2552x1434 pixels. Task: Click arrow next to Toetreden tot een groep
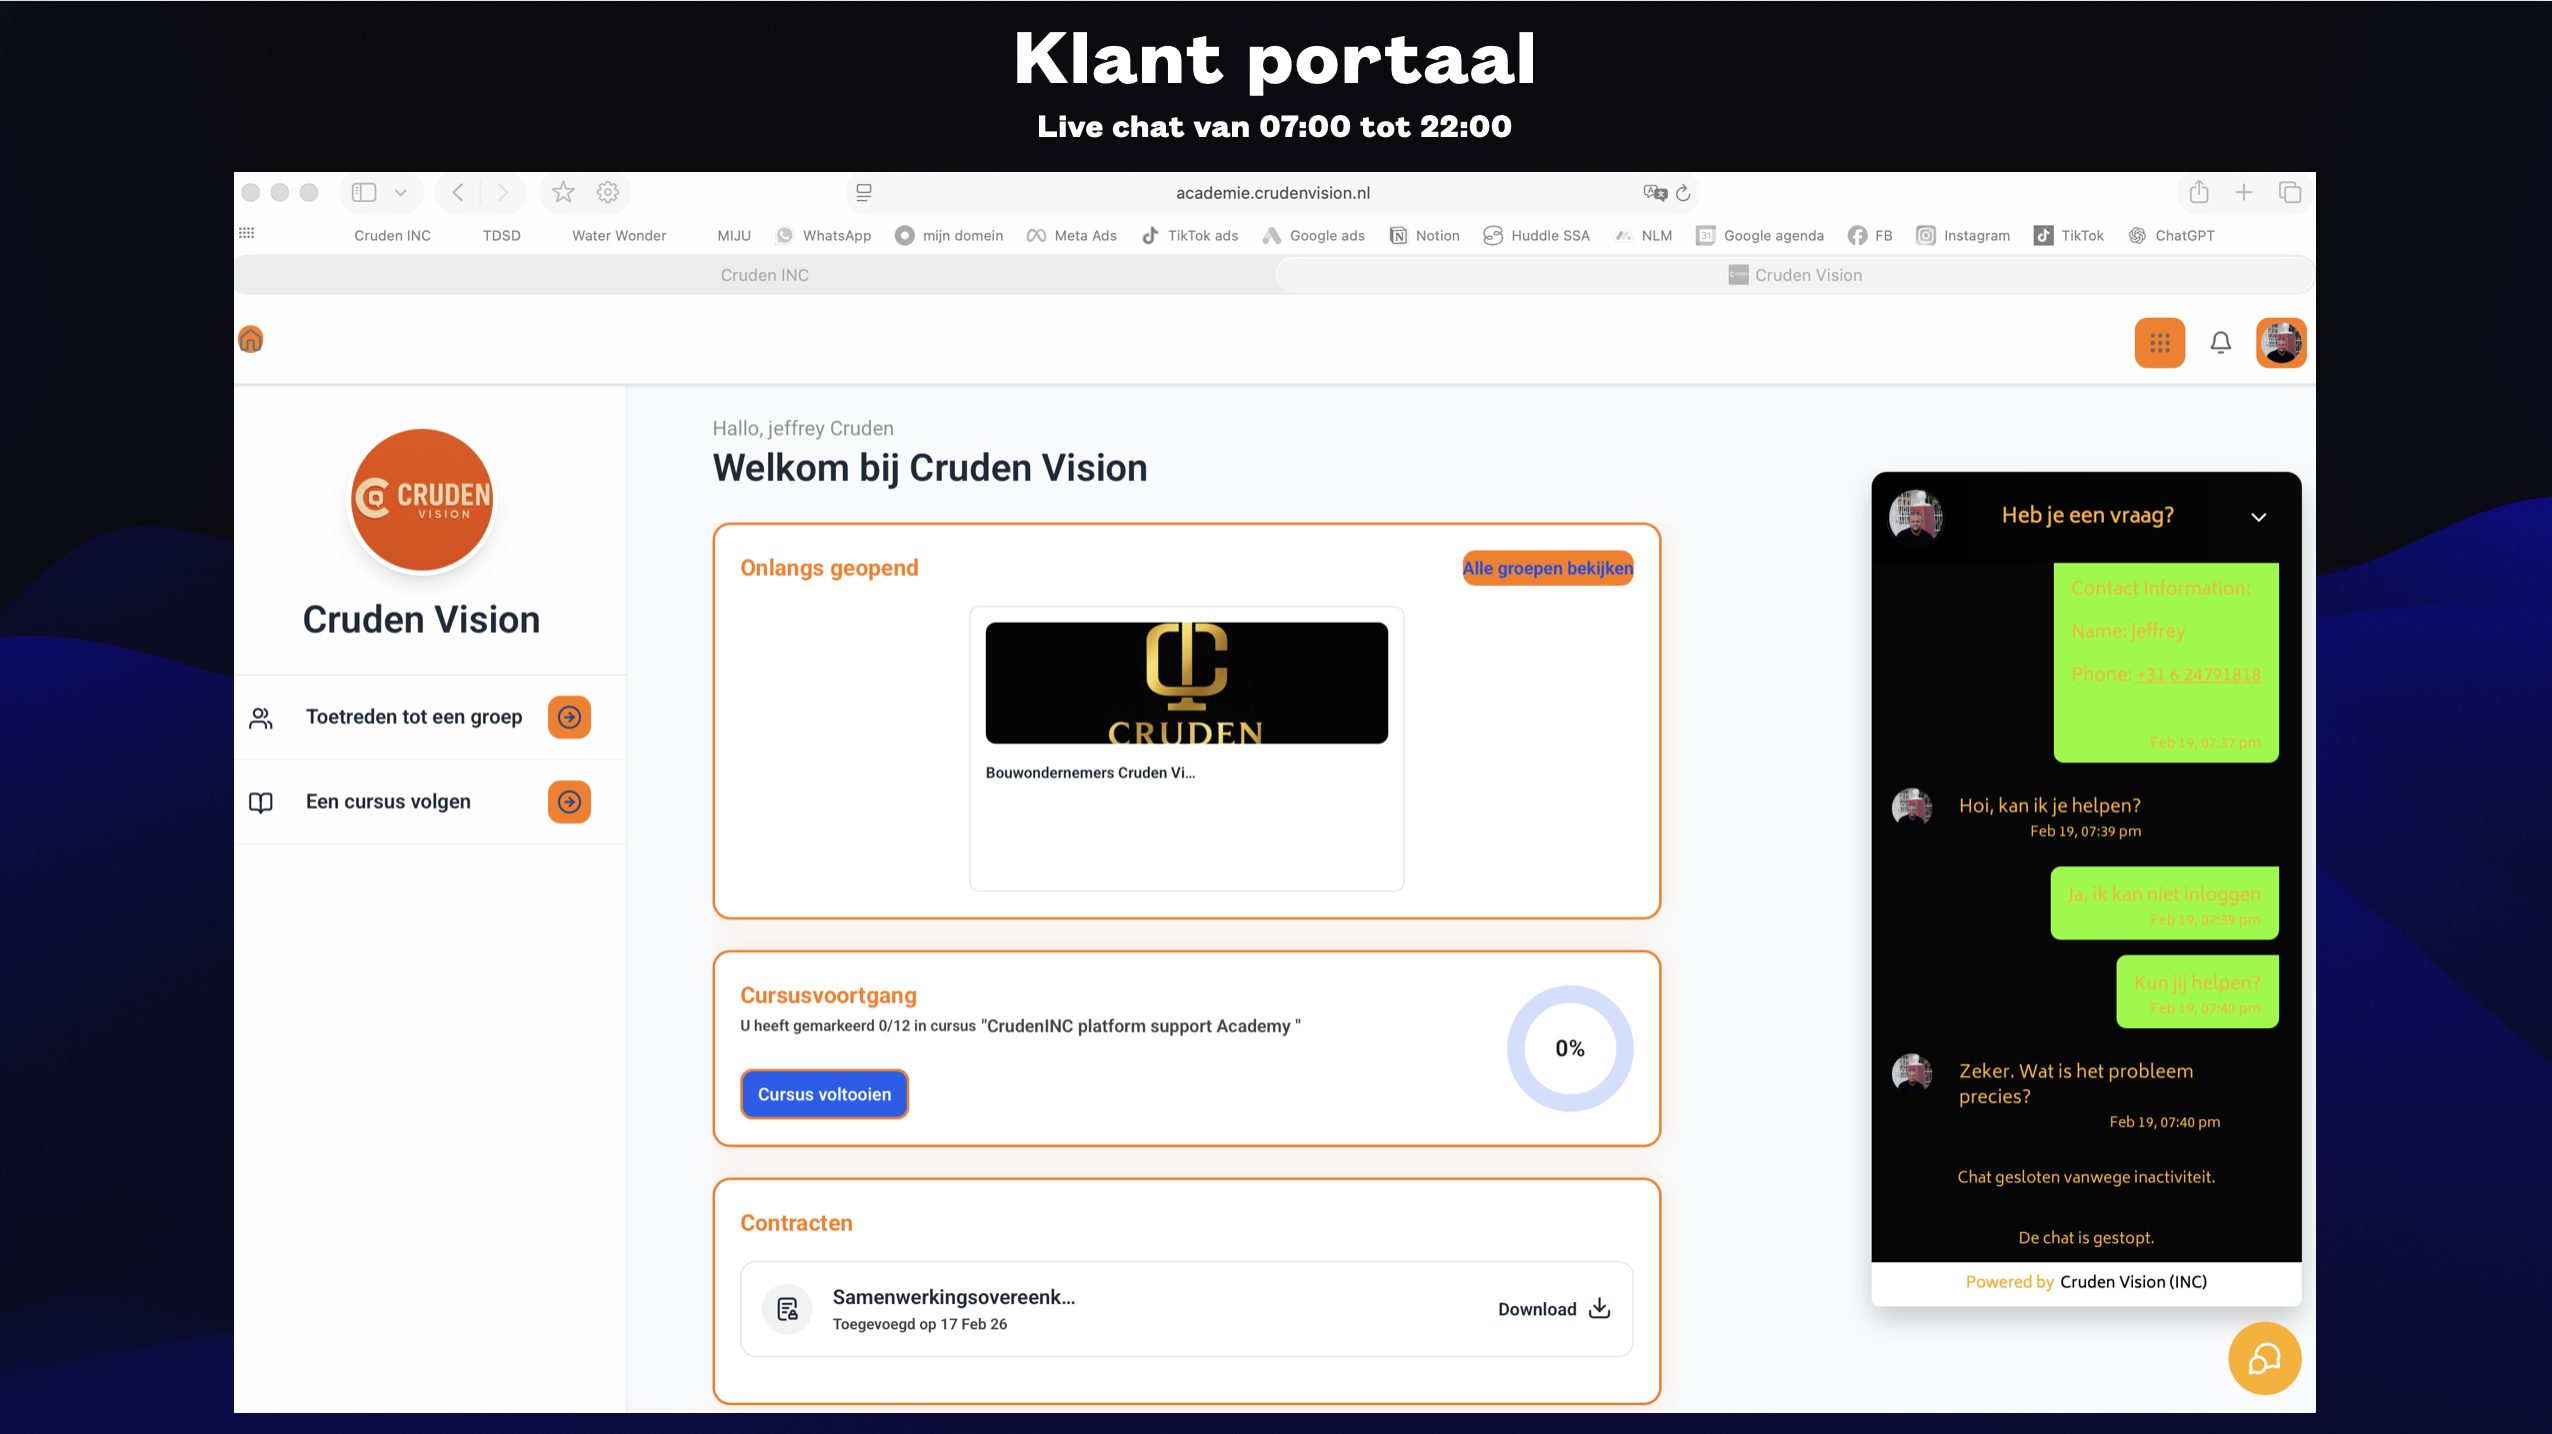[569, 717]
